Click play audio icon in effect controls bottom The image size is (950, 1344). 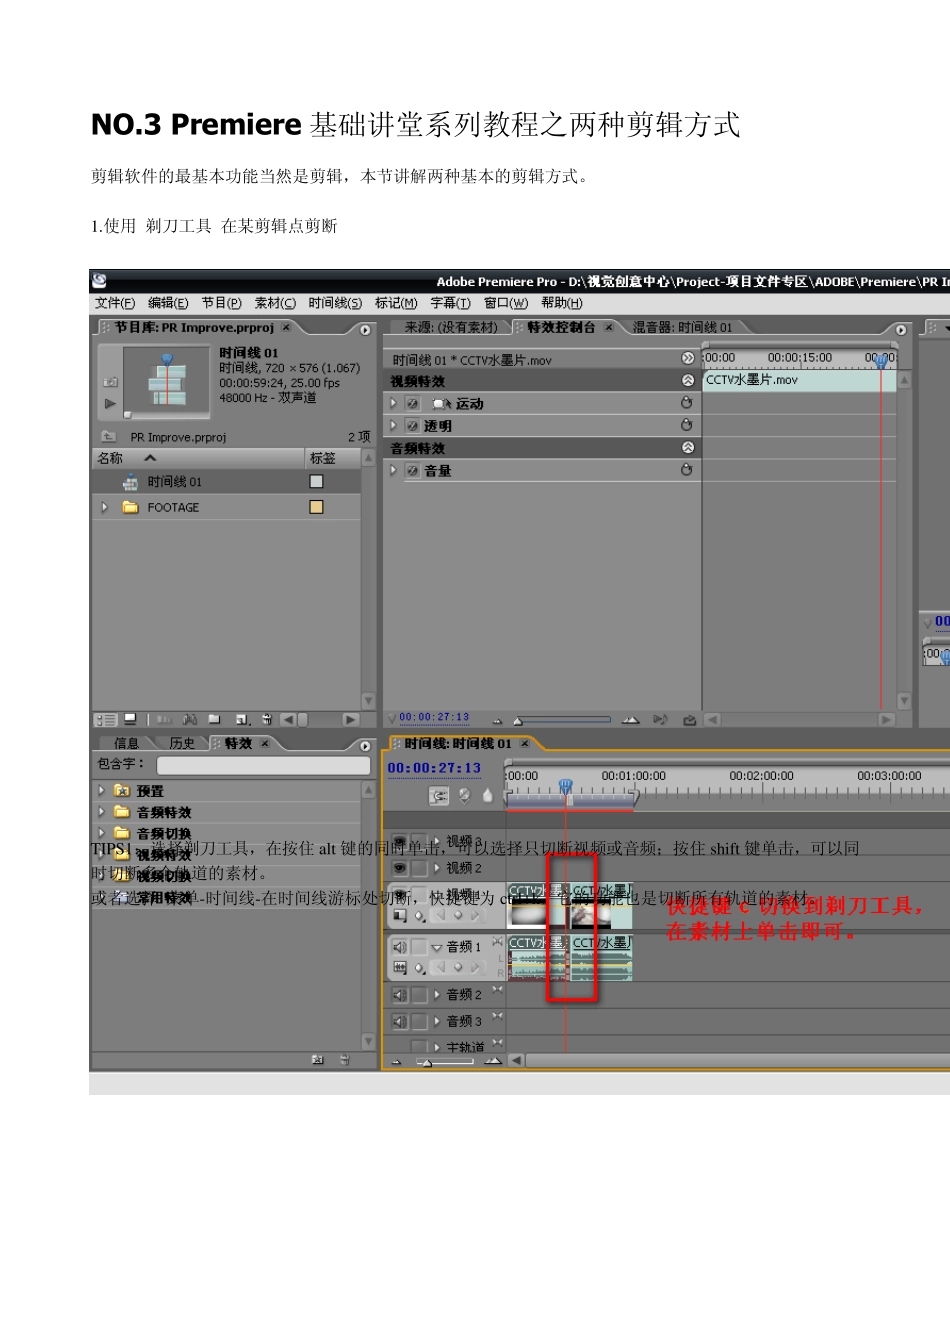[660, 719]
